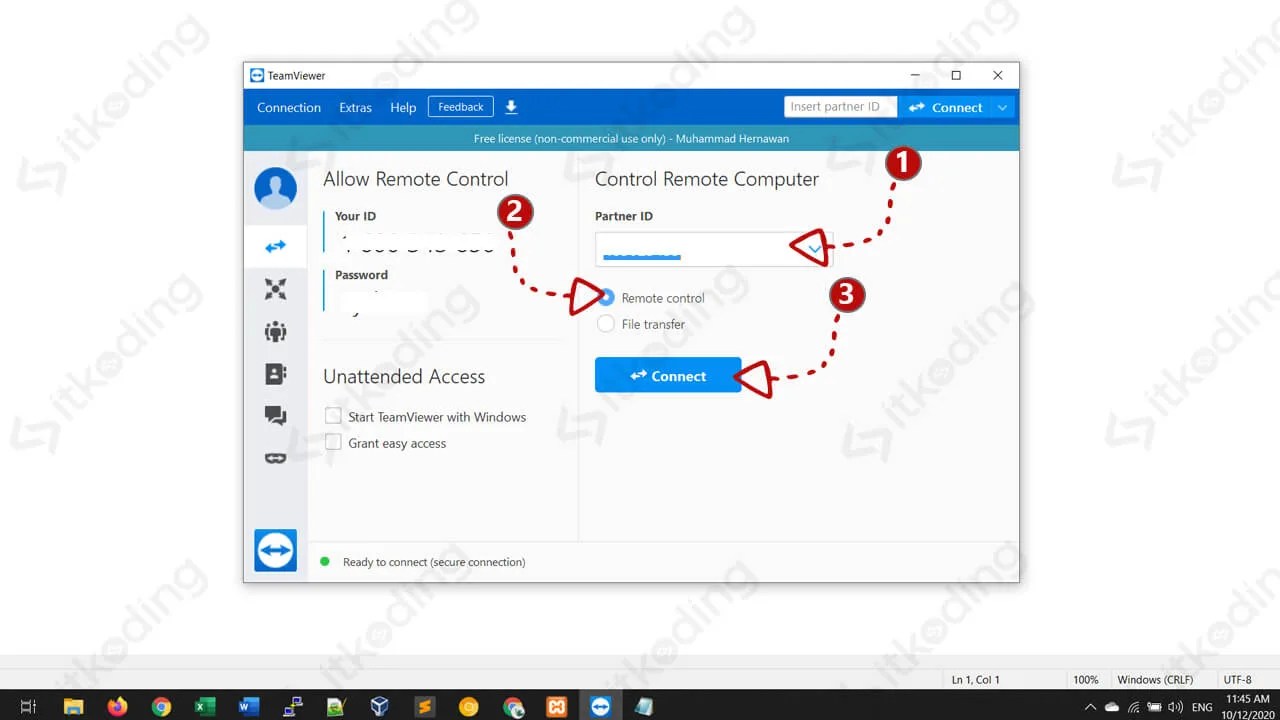Viewport: 1280px width, 720px height.
Task: Click the OneDrive cloud tray icon
Action: click(1111, 707)
